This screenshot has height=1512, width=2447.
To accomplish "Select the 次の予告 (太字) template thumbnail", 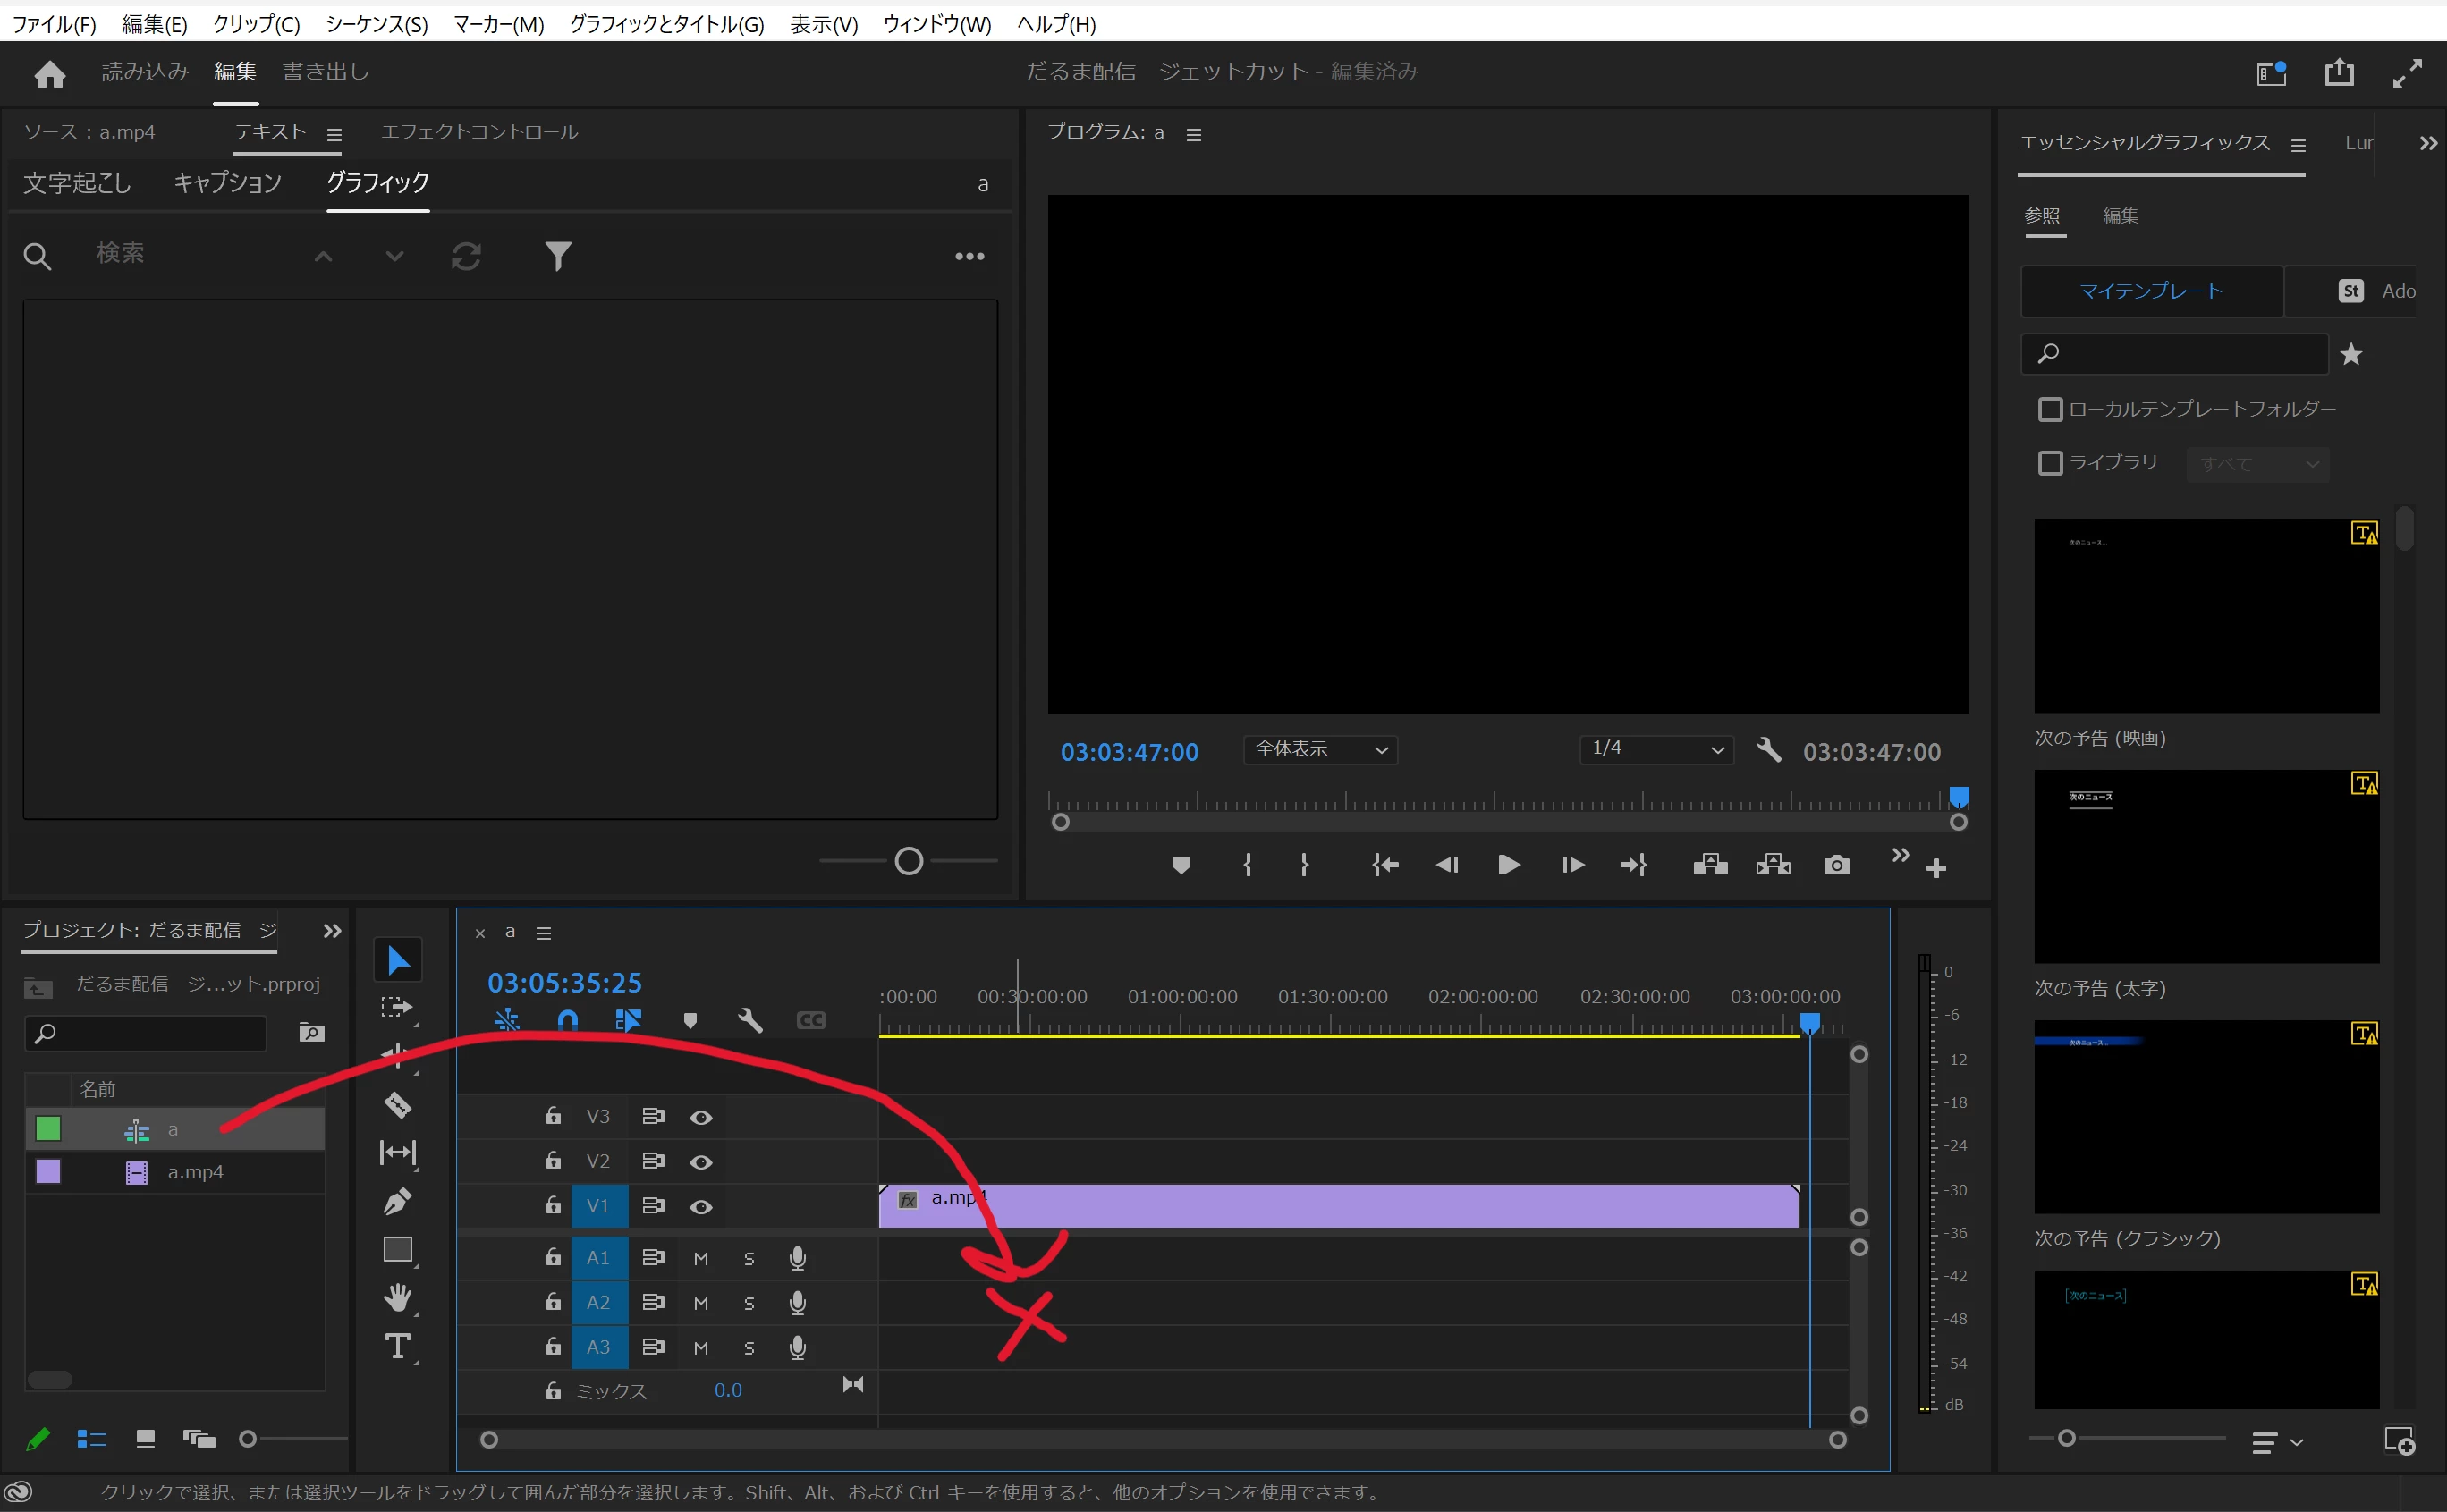I will click(x=2206, y=866).
